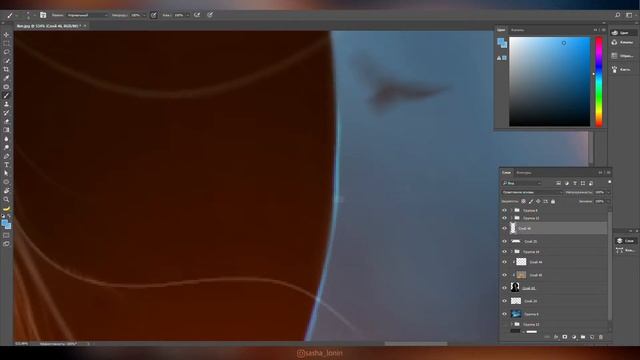
Task: Select the Type tool
Action: [6, 164]
